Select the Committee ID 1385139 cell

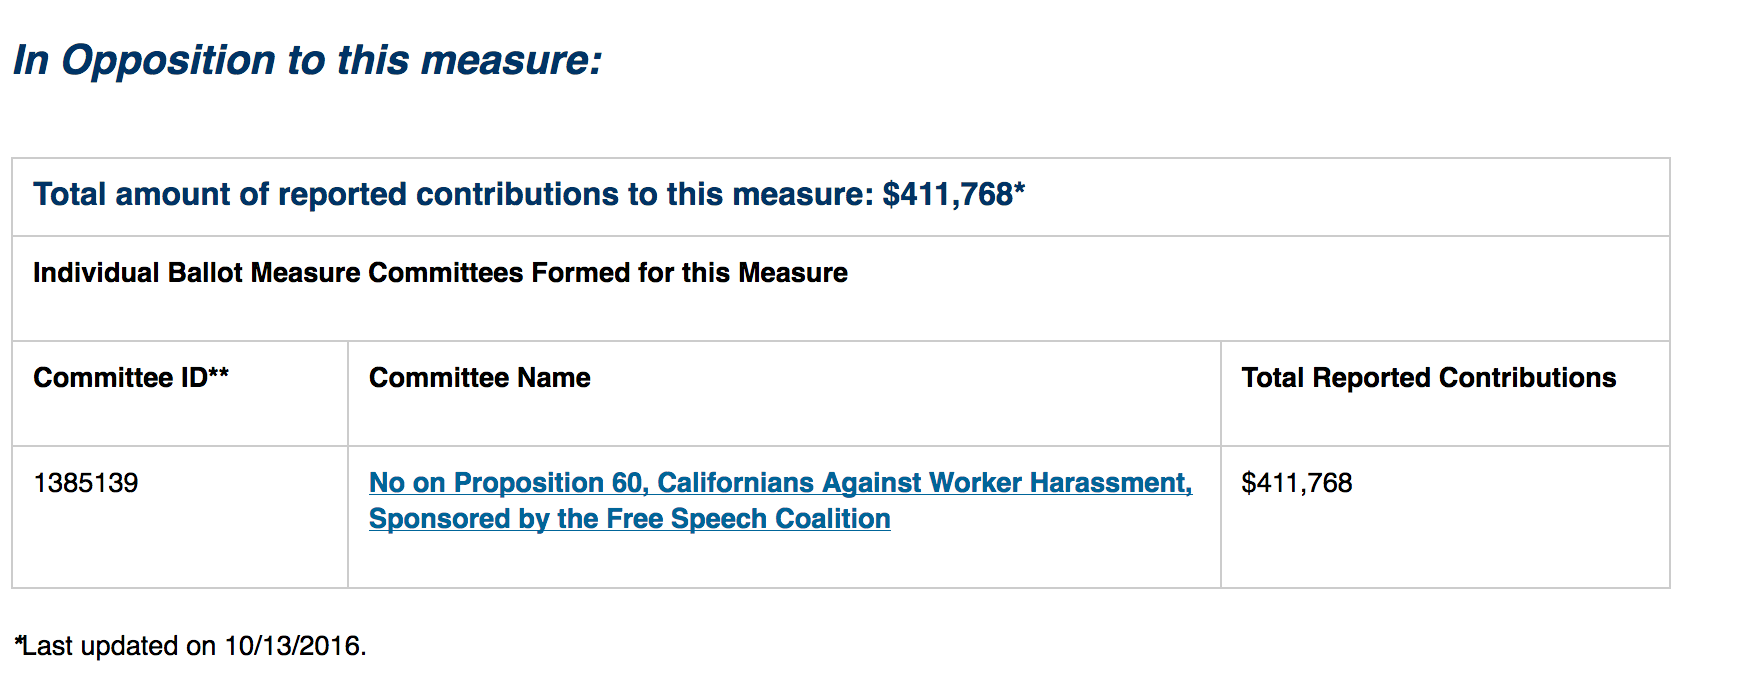180,517
